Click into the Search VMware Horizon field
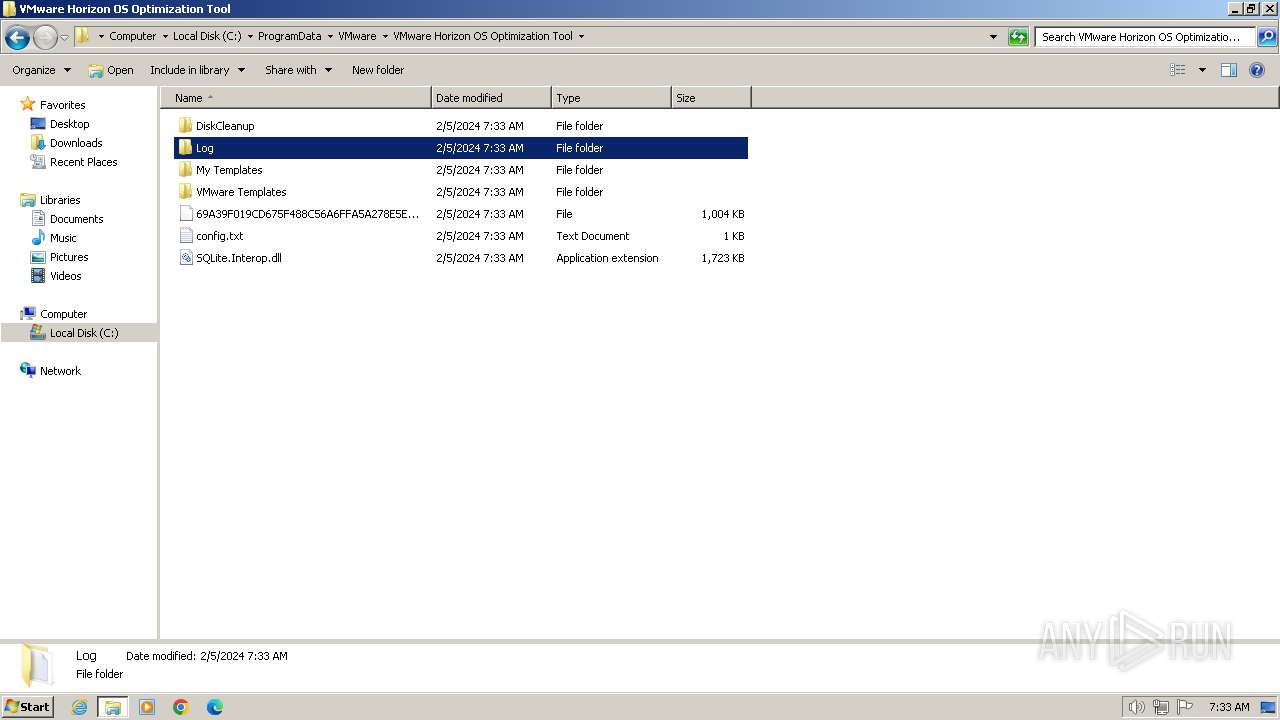Screen dimensions: 1280x720 pyautogui.click(x=1144, y=37)
